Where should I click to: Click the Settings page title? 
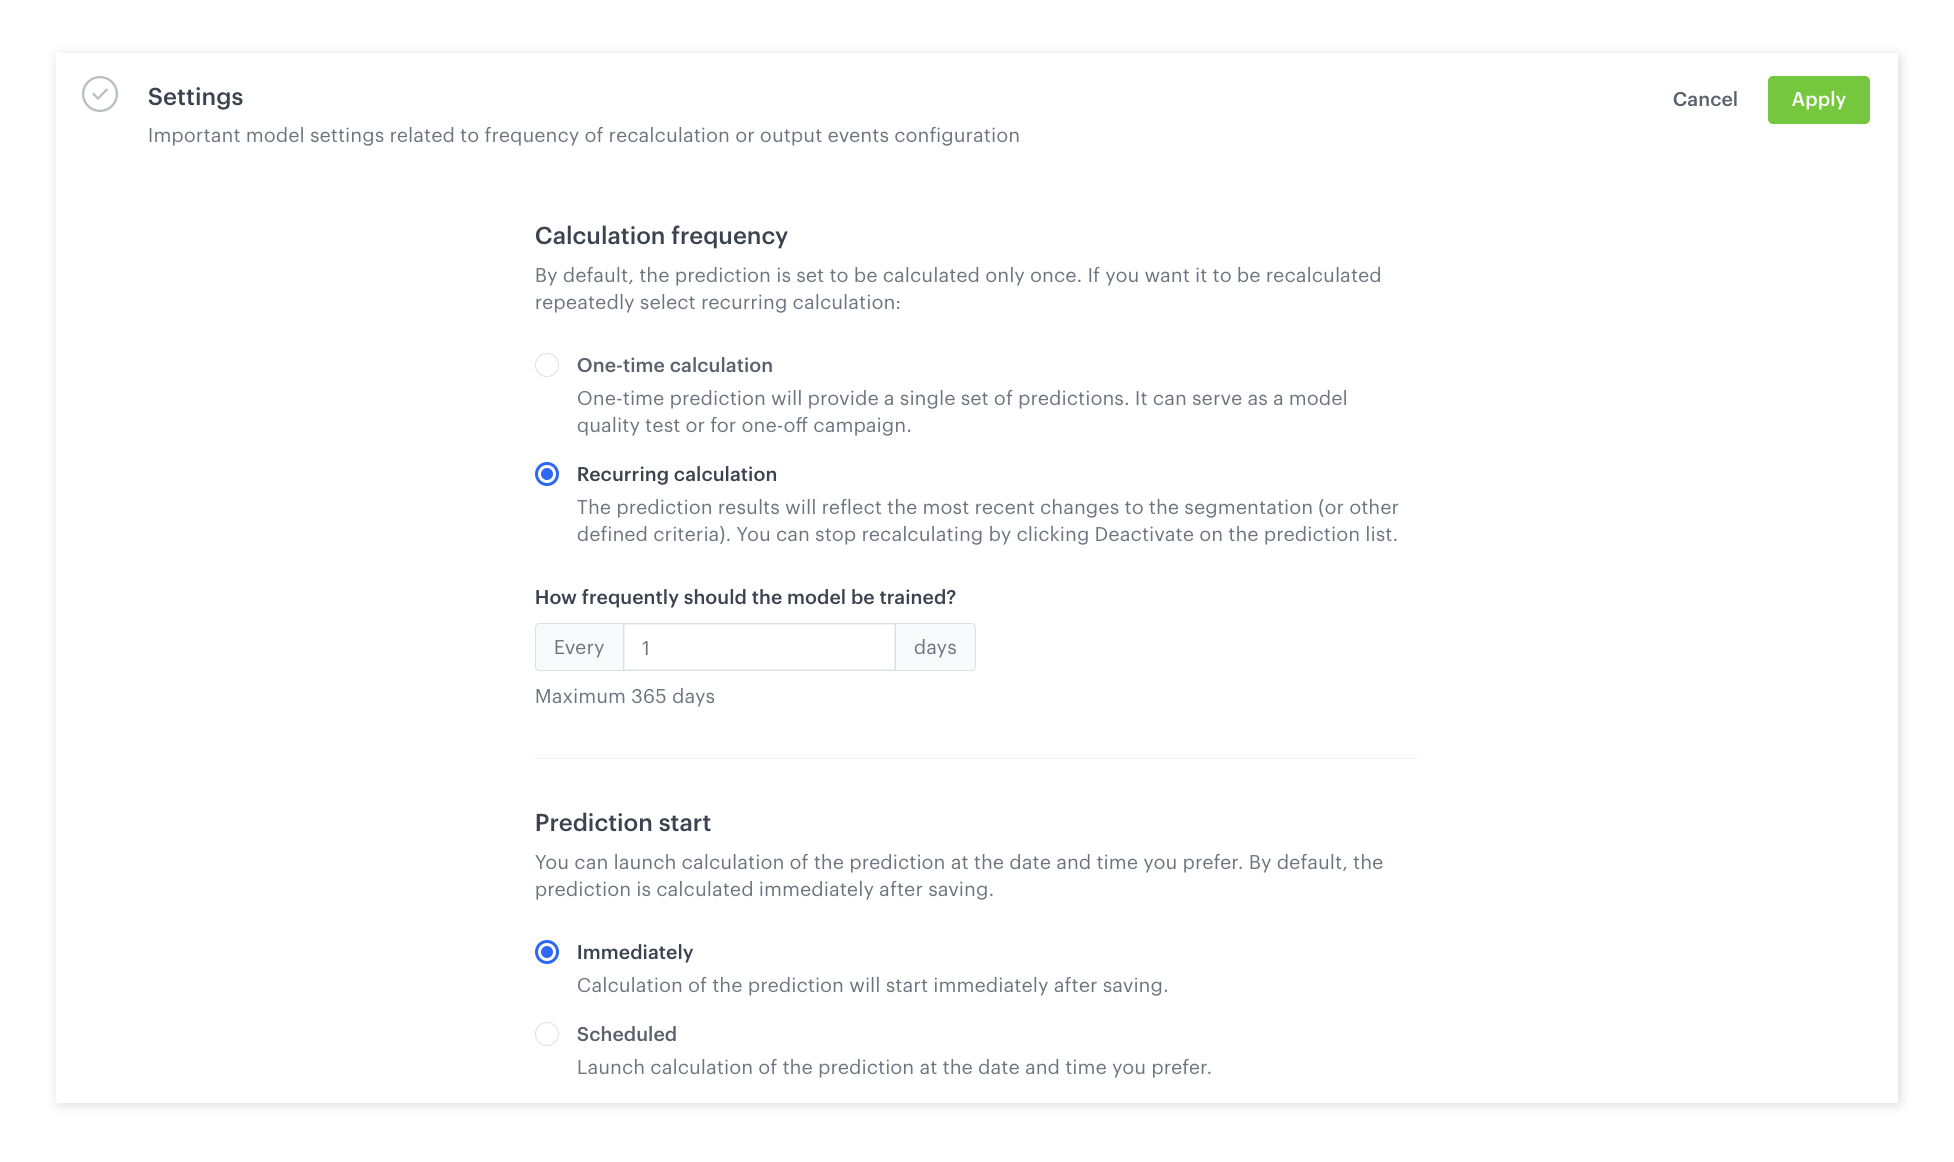tap(195, 97)
